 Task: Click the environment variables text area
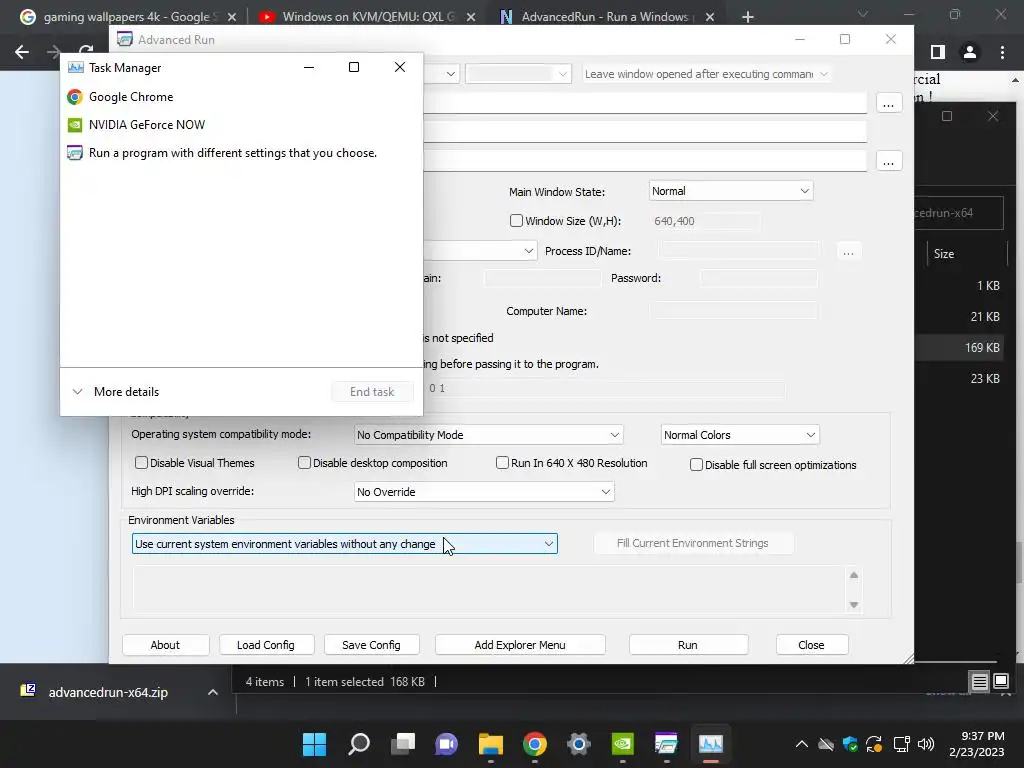[x=490, y=590]
